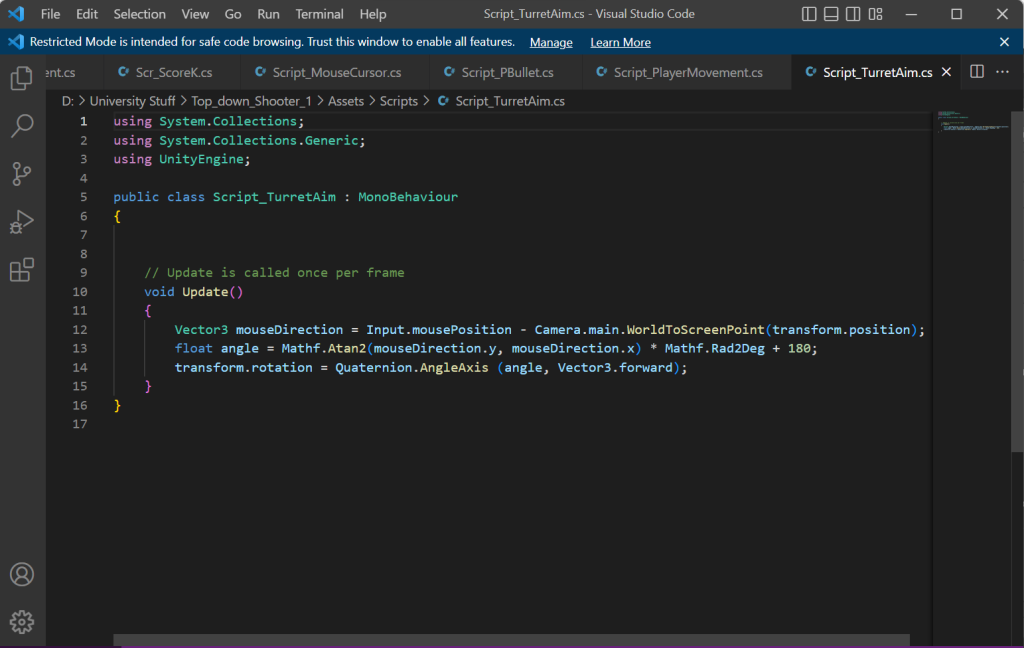Viewport: 1024px width, 648px height.
Task: Open the Explorer view in activity bar
Action: pyautogui.click(x=22, y=79)
